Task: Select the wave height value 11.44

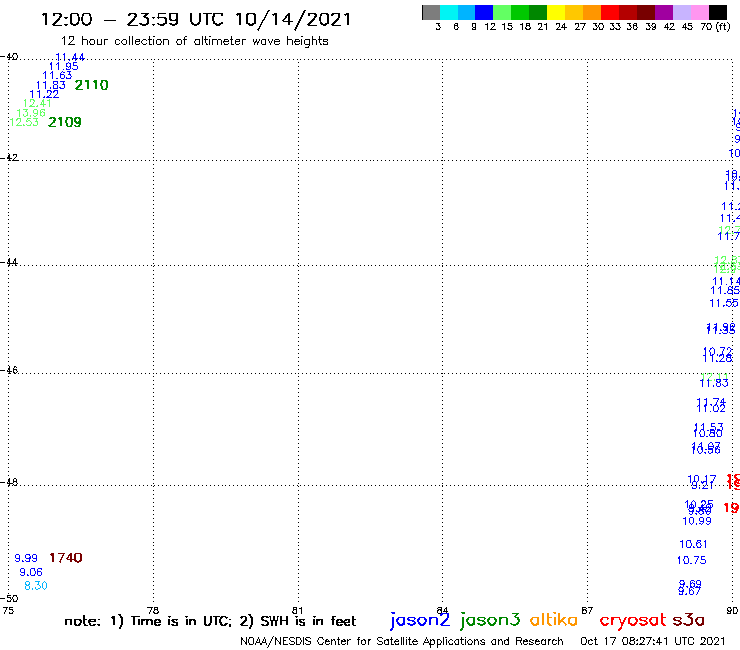Action: point(70,58)
